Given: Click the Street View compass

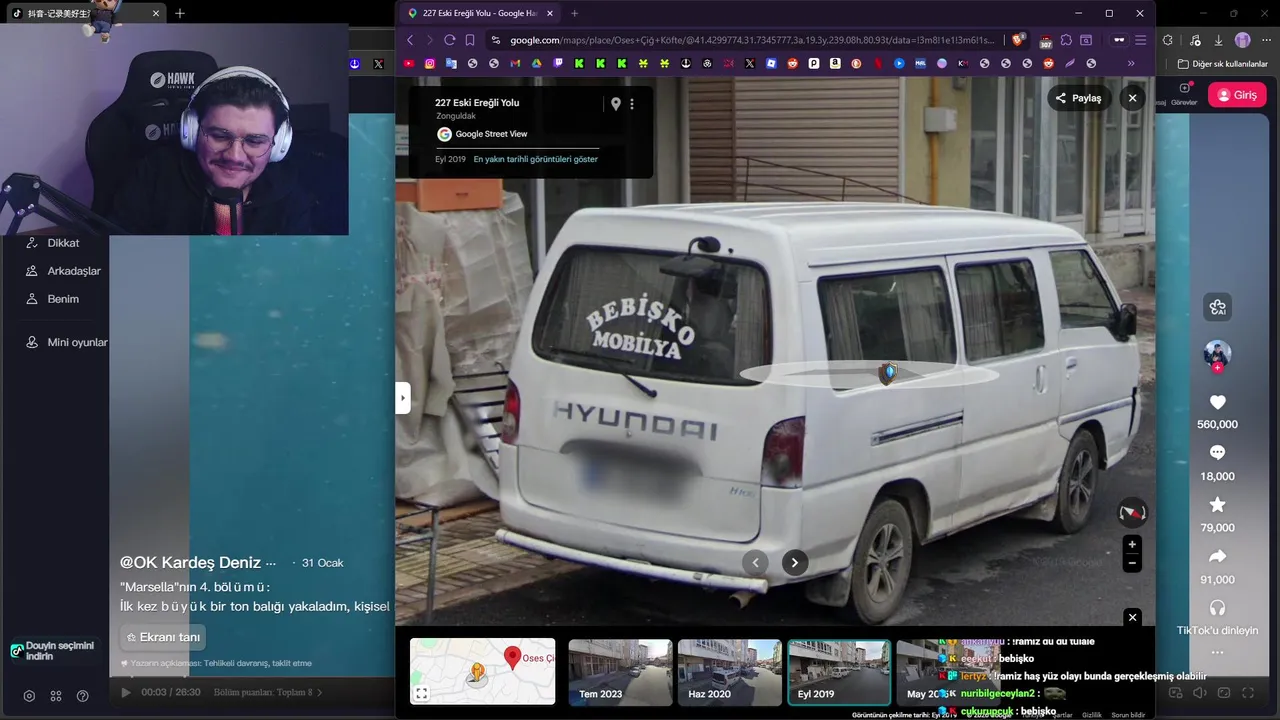Looking at the screenshot, I should [1132, 513].
